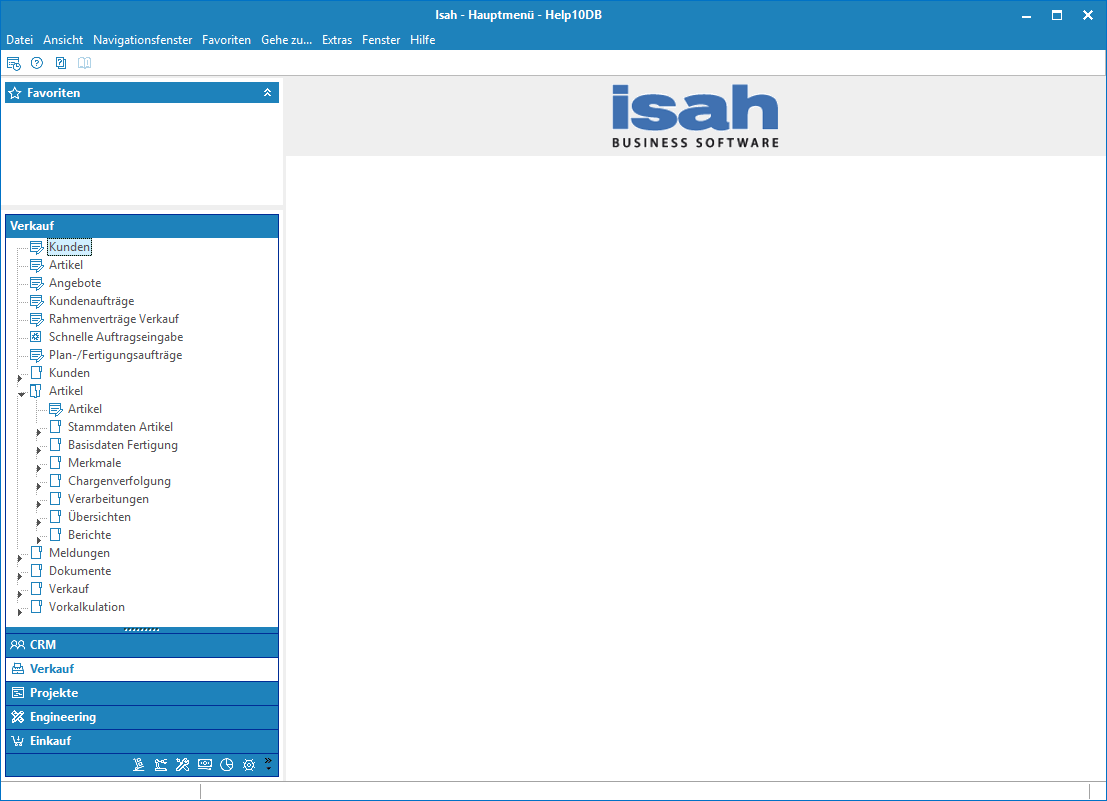Click the open book toolbar icon
The height and width of the screenshot is (801, 1107).
(84, 64)
